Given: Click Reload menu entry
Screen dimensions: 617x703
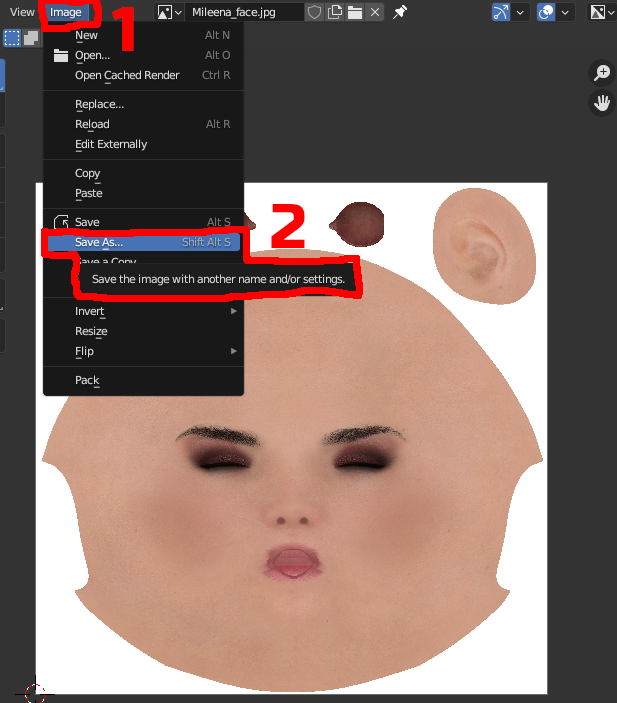Looking at the screenshot, I should click(143, 124).
